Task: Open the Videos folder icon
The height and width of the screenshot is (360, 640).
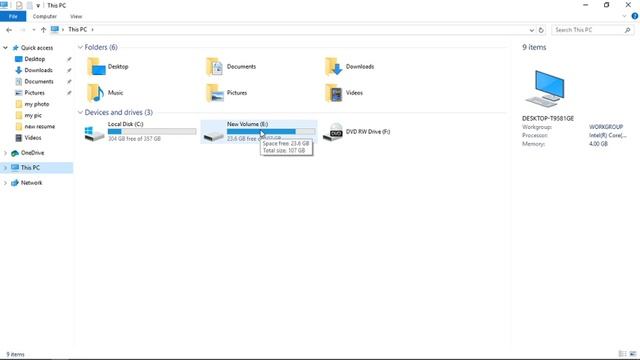Action: pos(333,93)
